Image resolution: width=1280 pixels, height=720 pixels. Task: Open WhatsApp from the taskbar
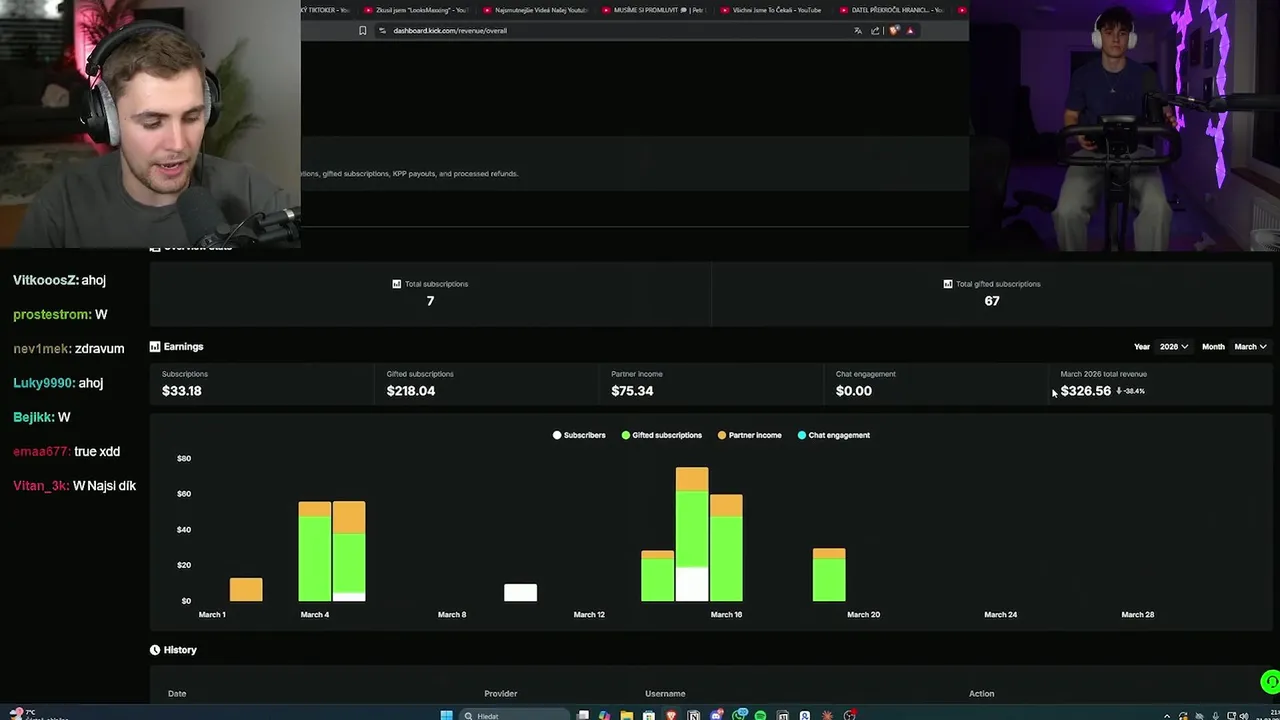click(739, 715)
